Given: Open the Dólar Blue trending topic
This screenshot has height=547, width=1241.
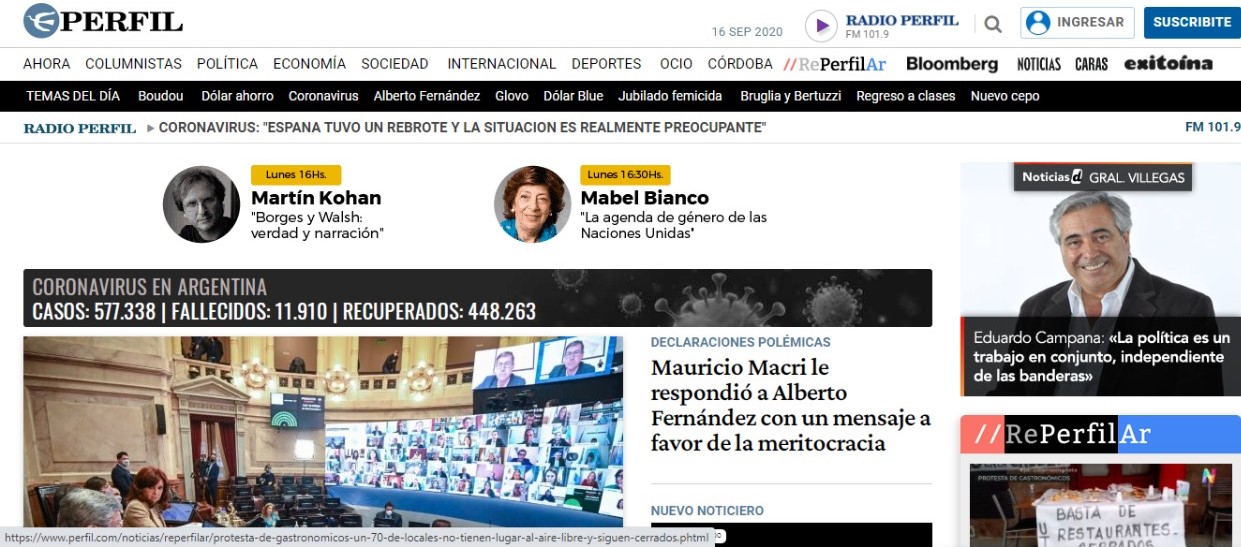Looking at the screenshot, I should point(573,96).
